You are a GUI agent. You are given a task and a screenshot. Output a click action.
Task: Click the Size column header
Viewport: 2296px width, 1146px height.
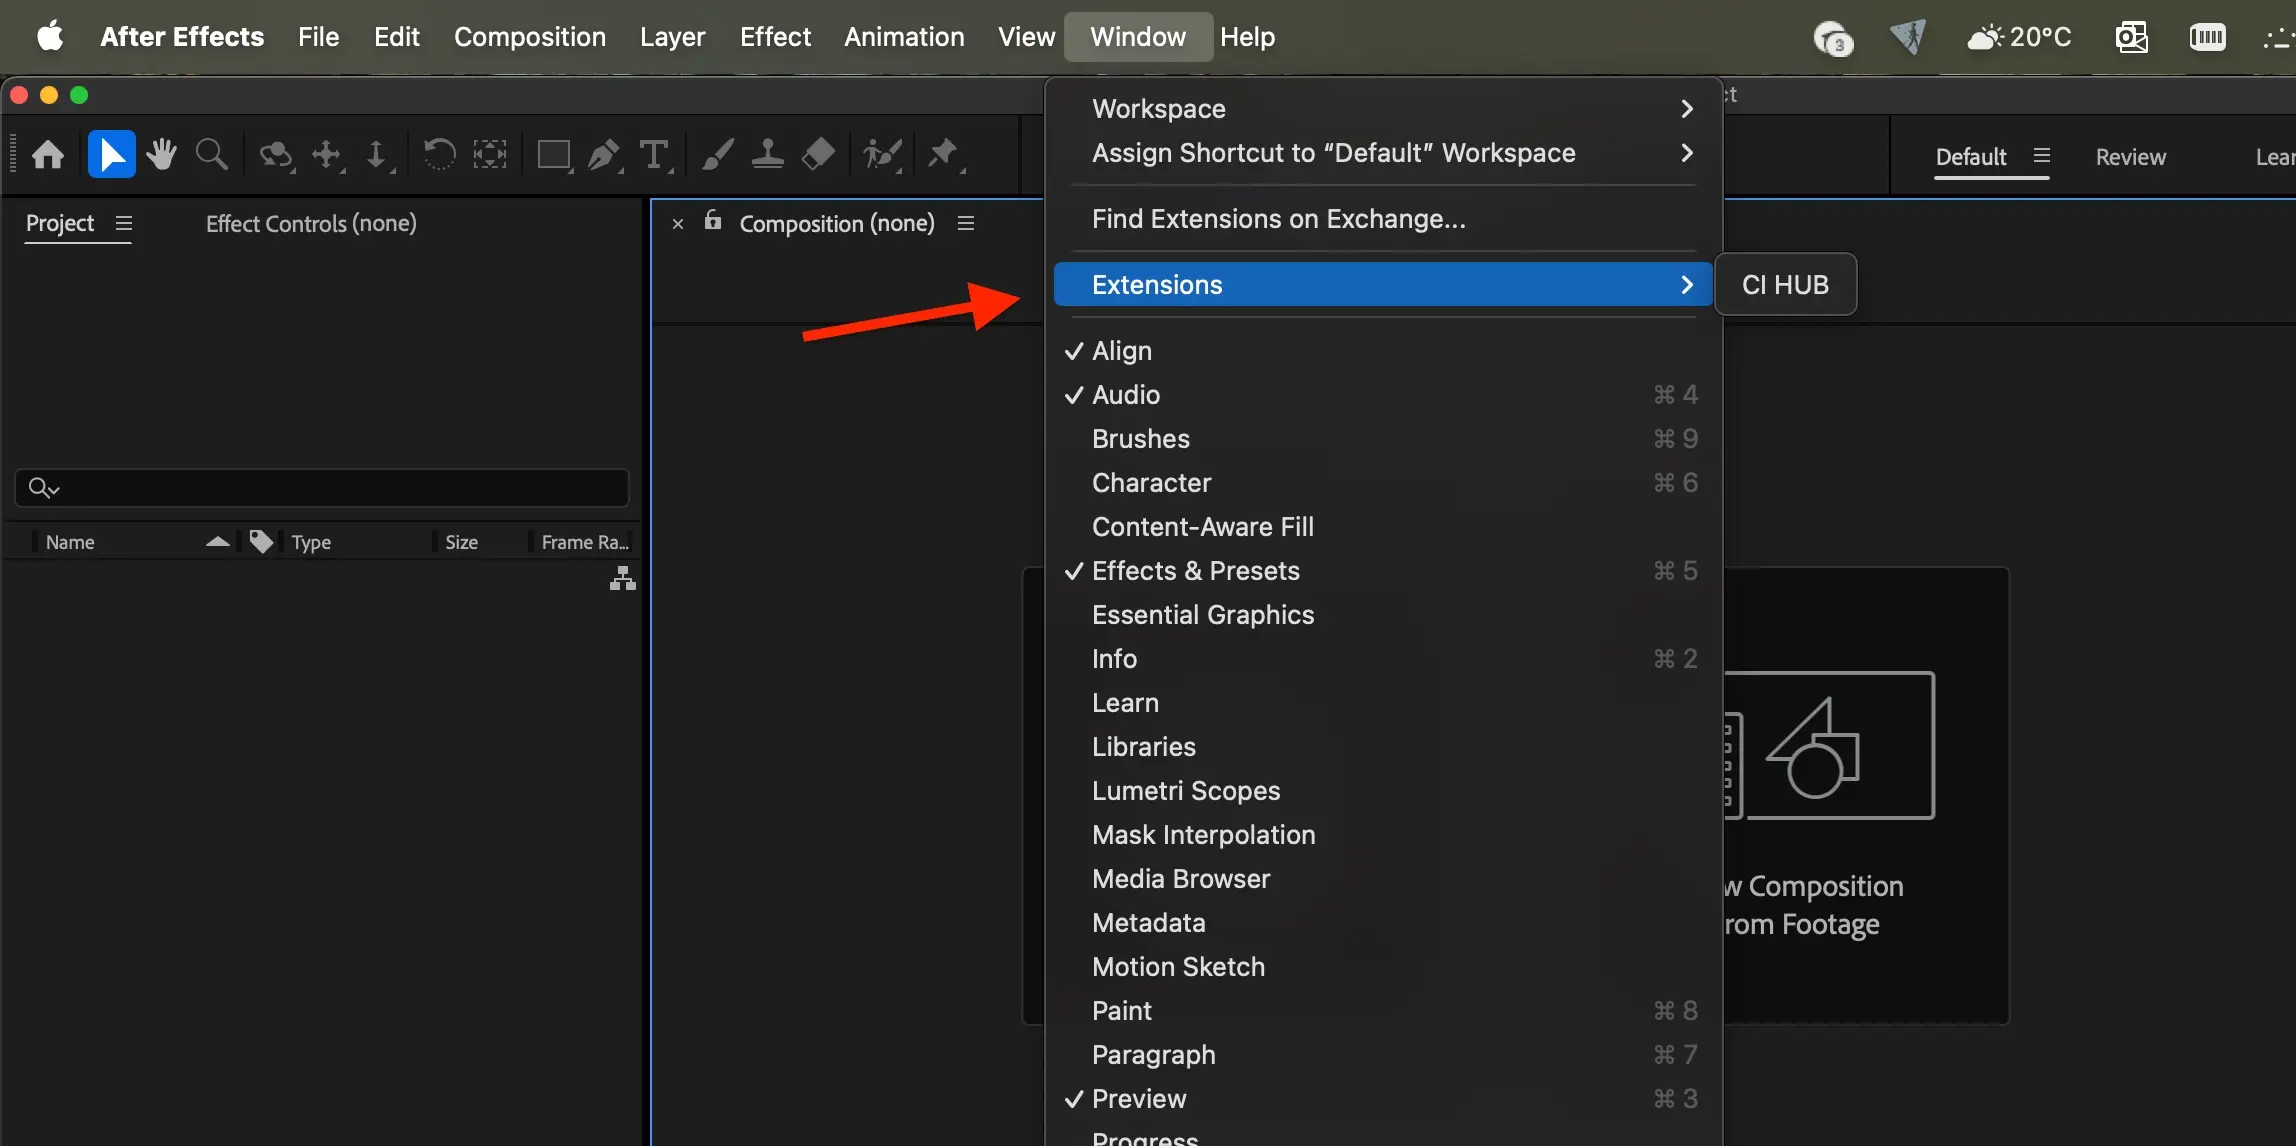[x=461, y=542]
